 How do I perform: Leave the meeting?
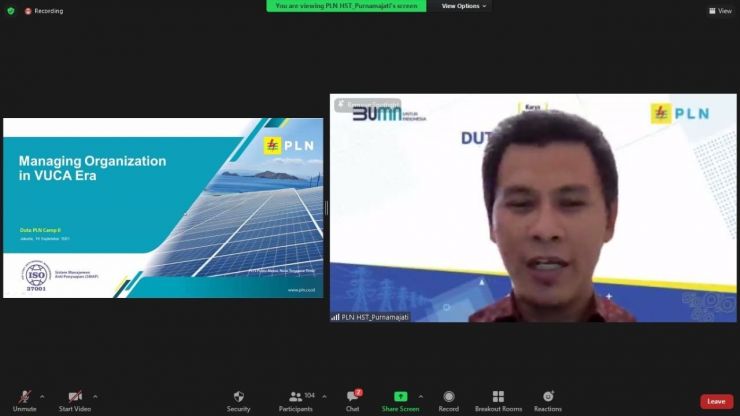(716, 401)
